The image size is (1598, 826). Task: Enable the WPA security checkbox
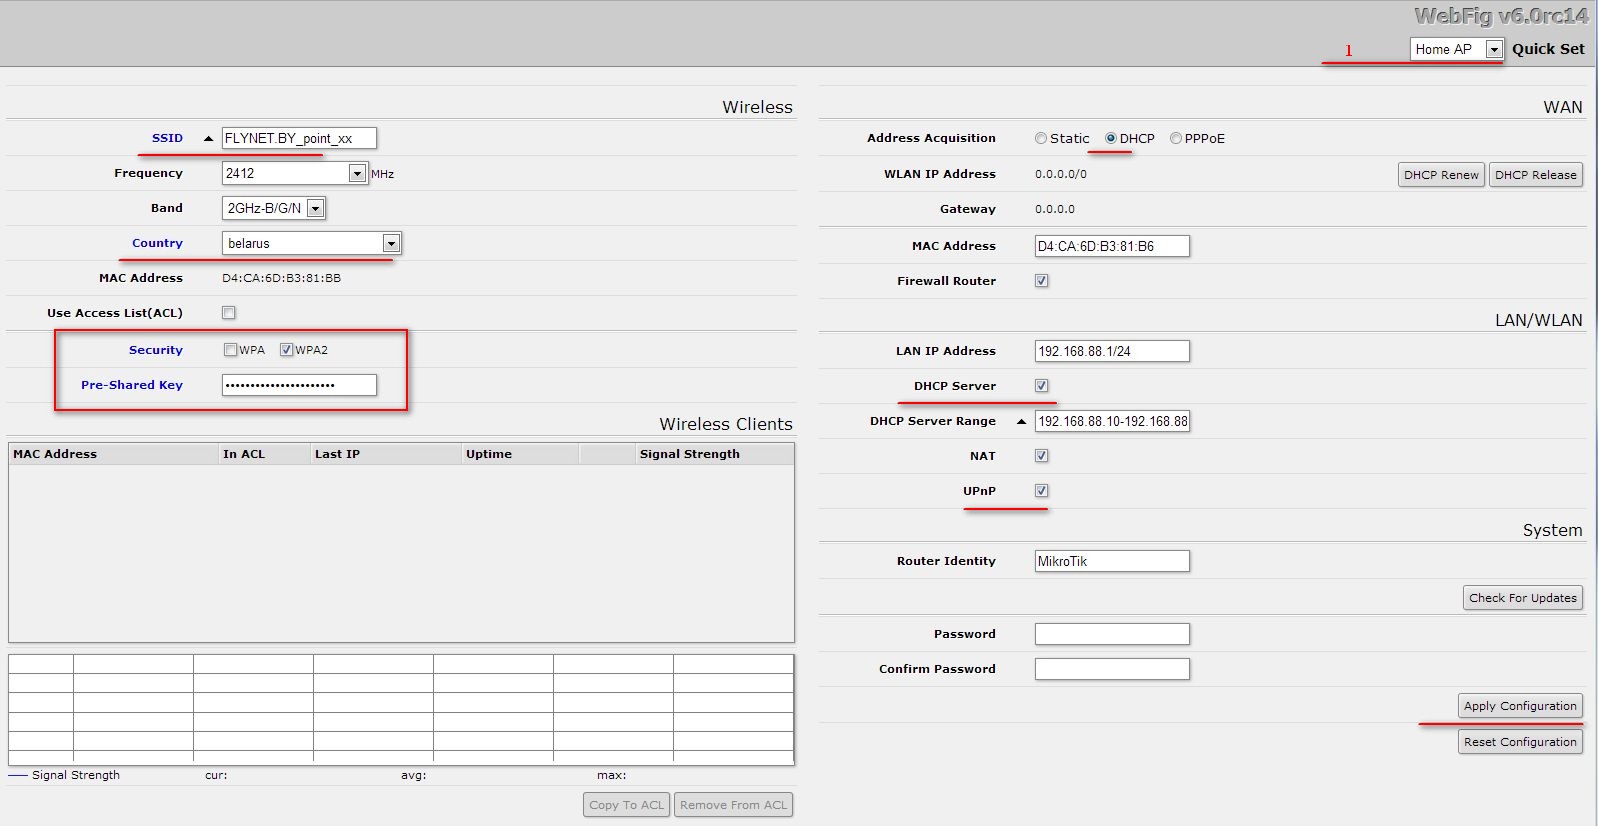coord(231,350)
